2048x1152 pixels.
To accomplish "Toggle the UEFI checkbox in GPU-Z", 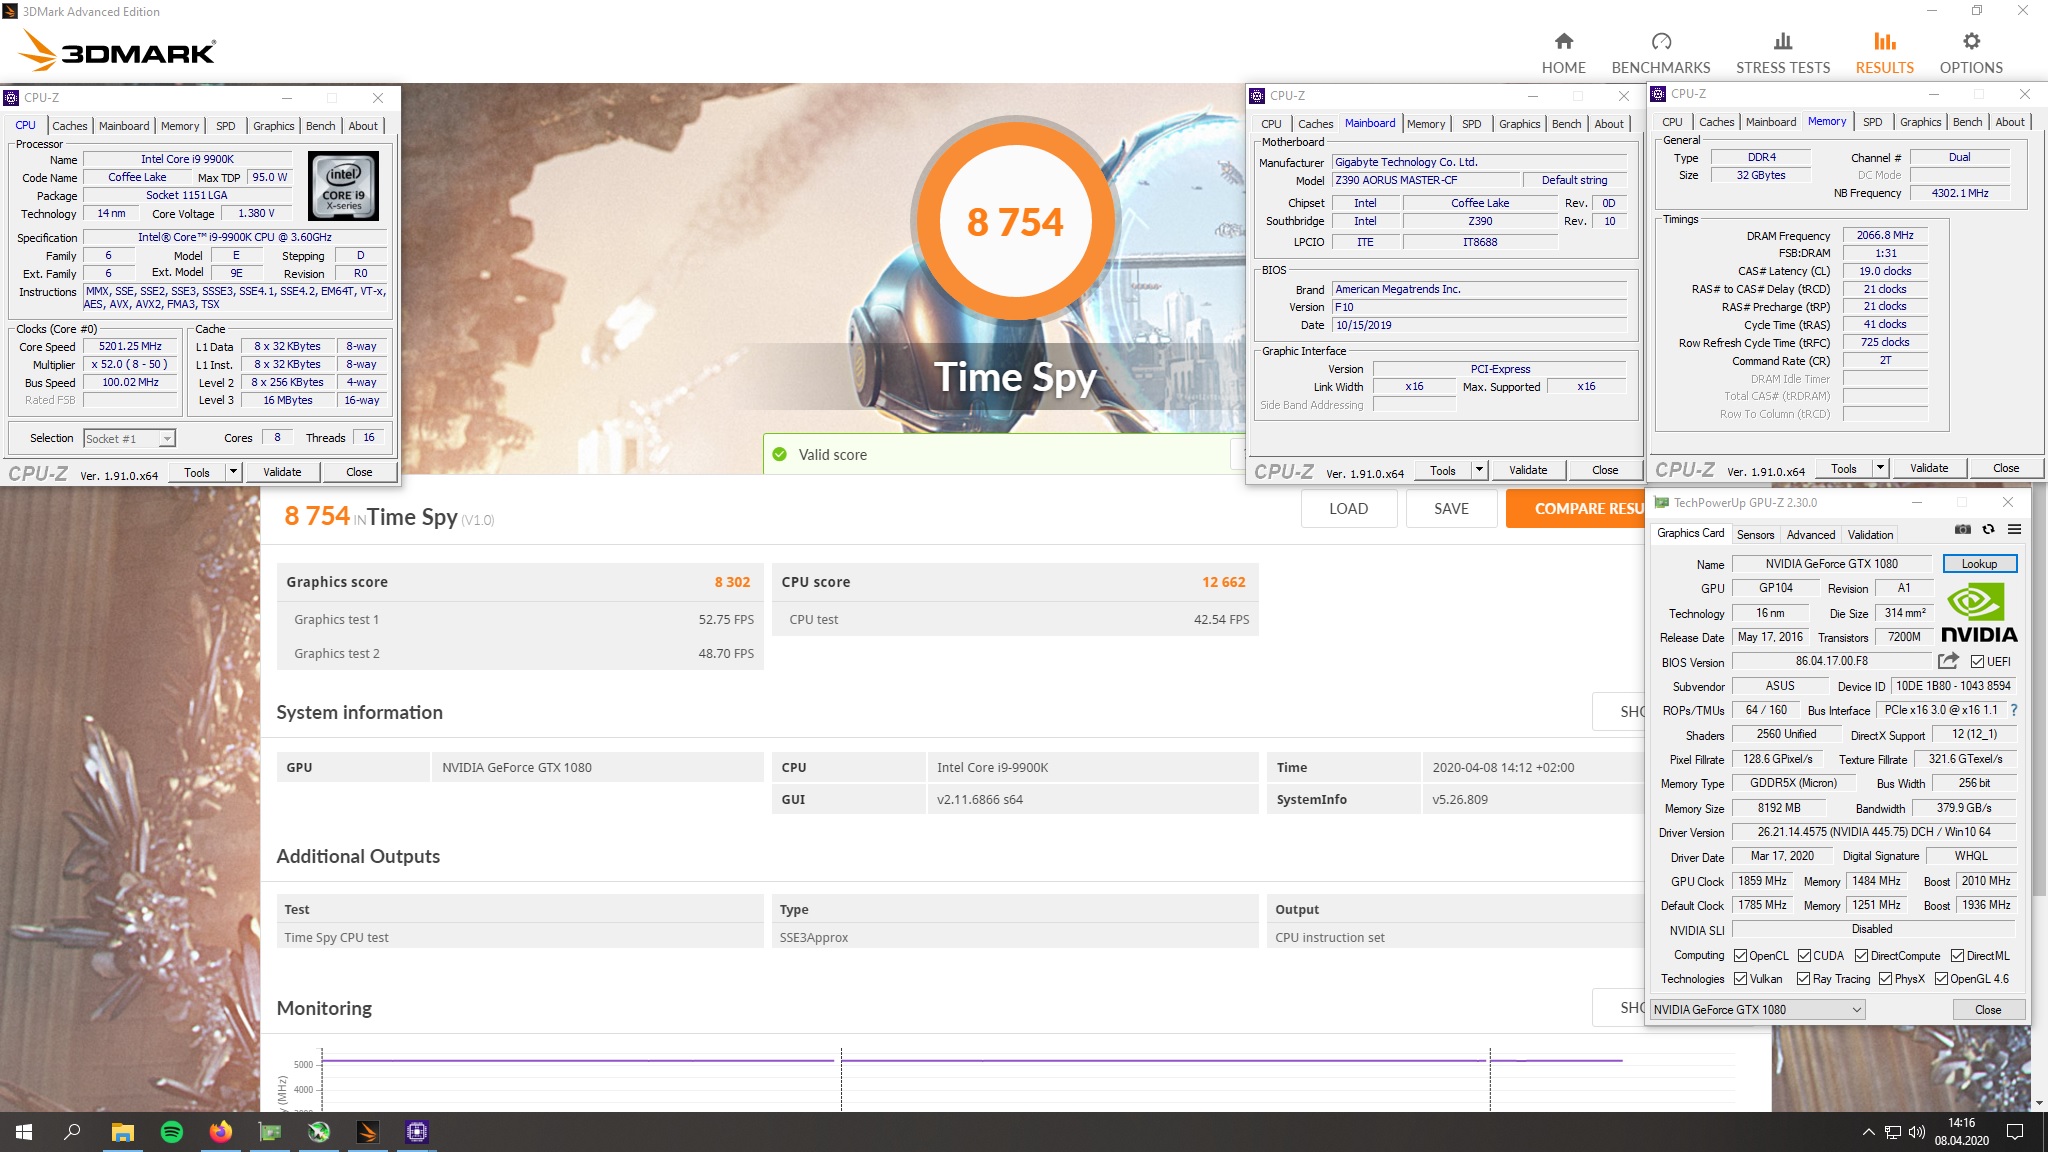I will [1977, 661].
